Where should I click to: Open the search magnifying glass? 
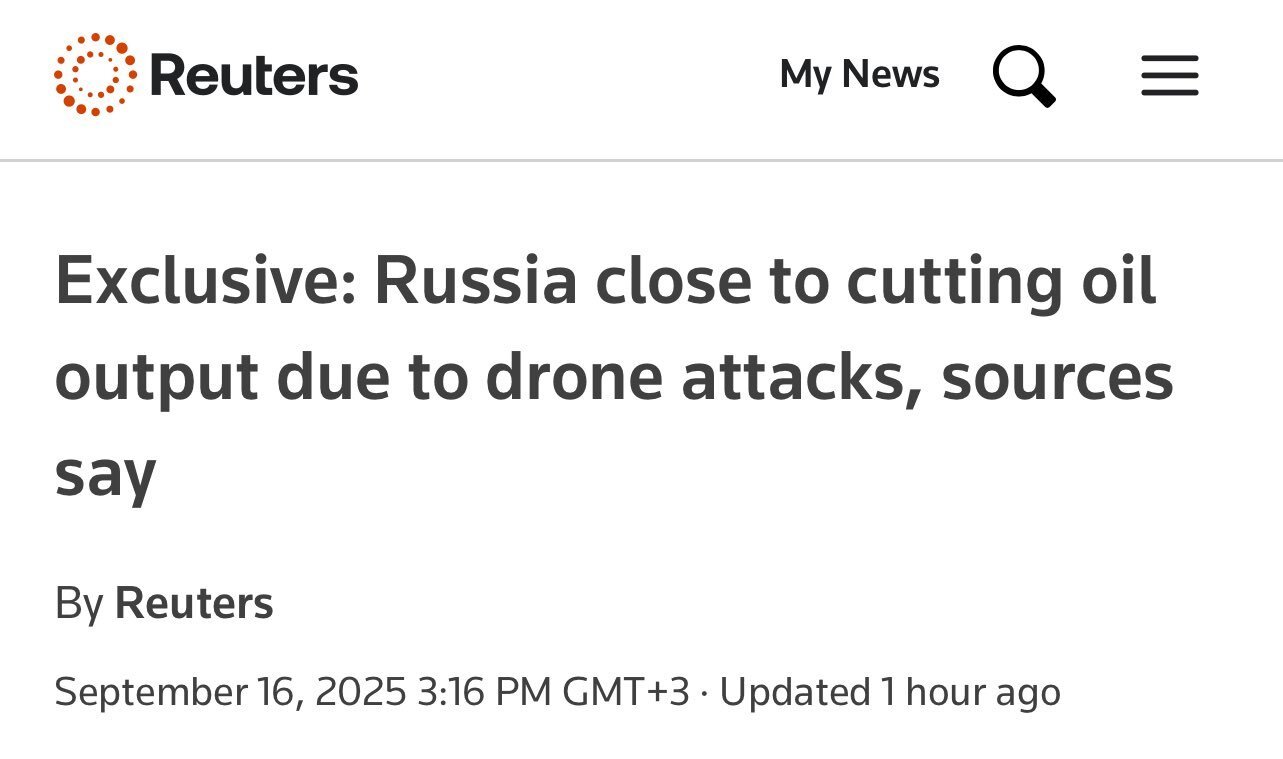(1023, 77)
